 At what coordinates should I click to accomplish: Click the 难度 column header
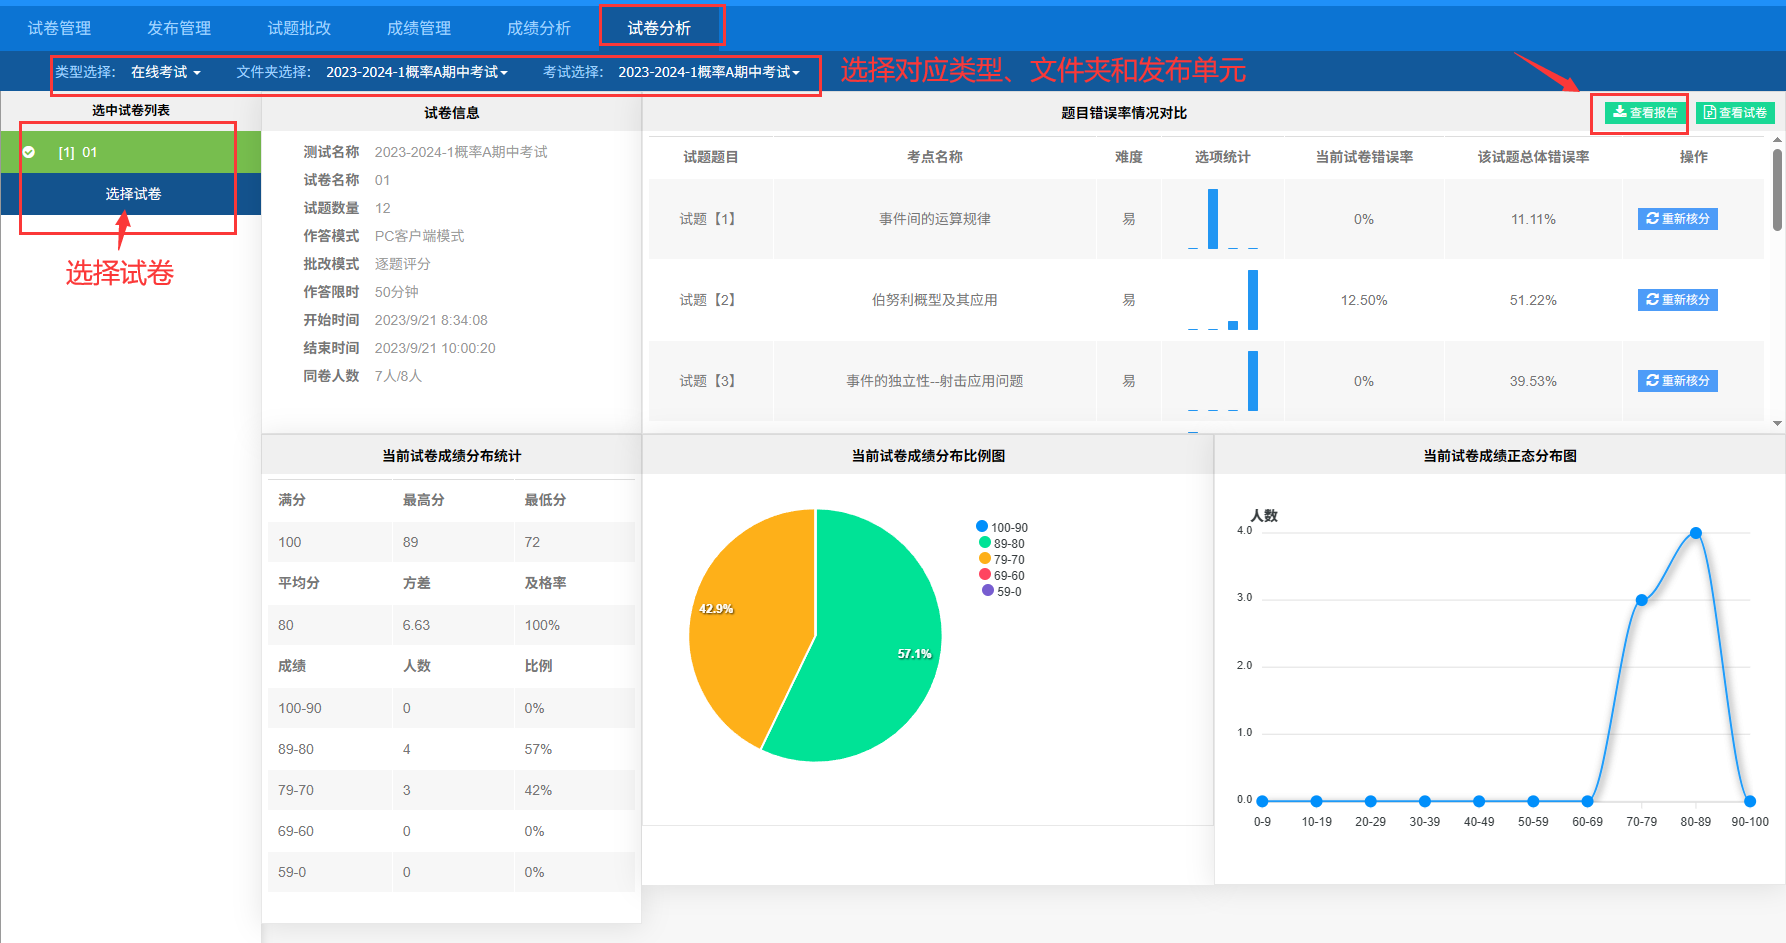1129,157
